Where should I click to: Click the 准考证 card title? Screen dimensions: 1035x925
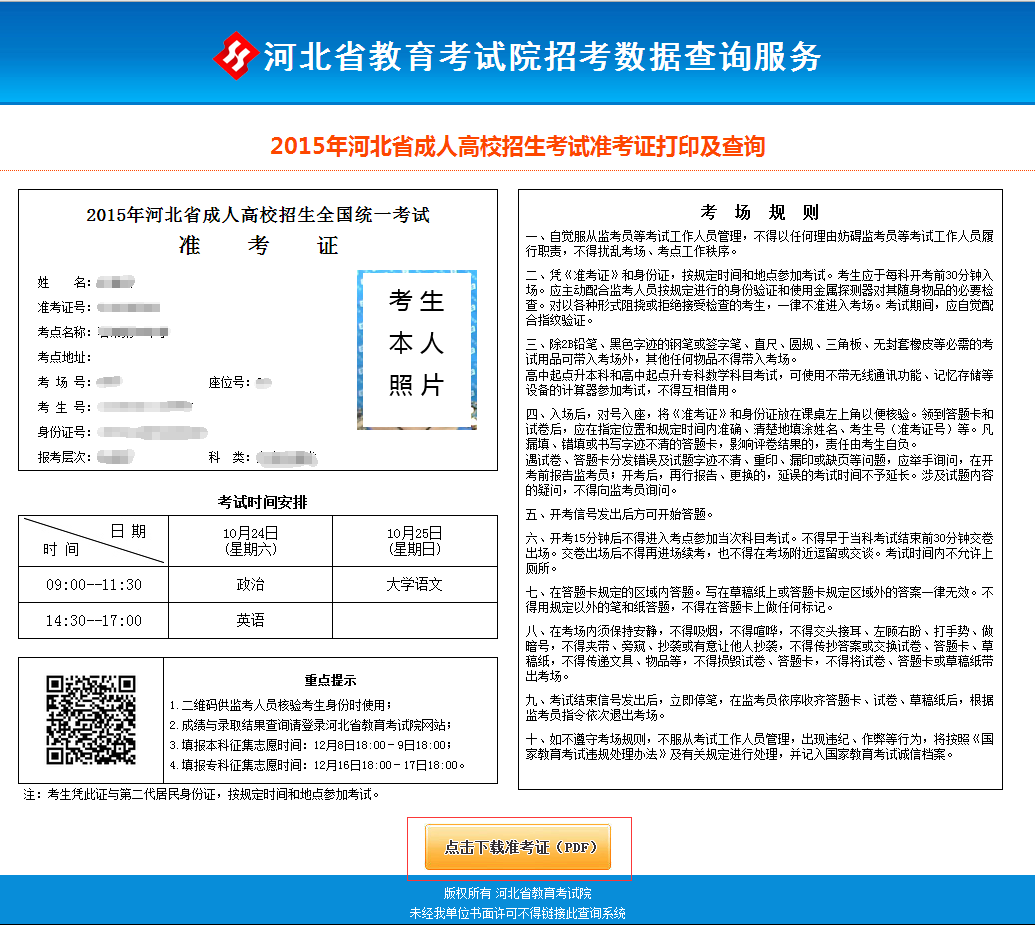(x=258, y=246)
